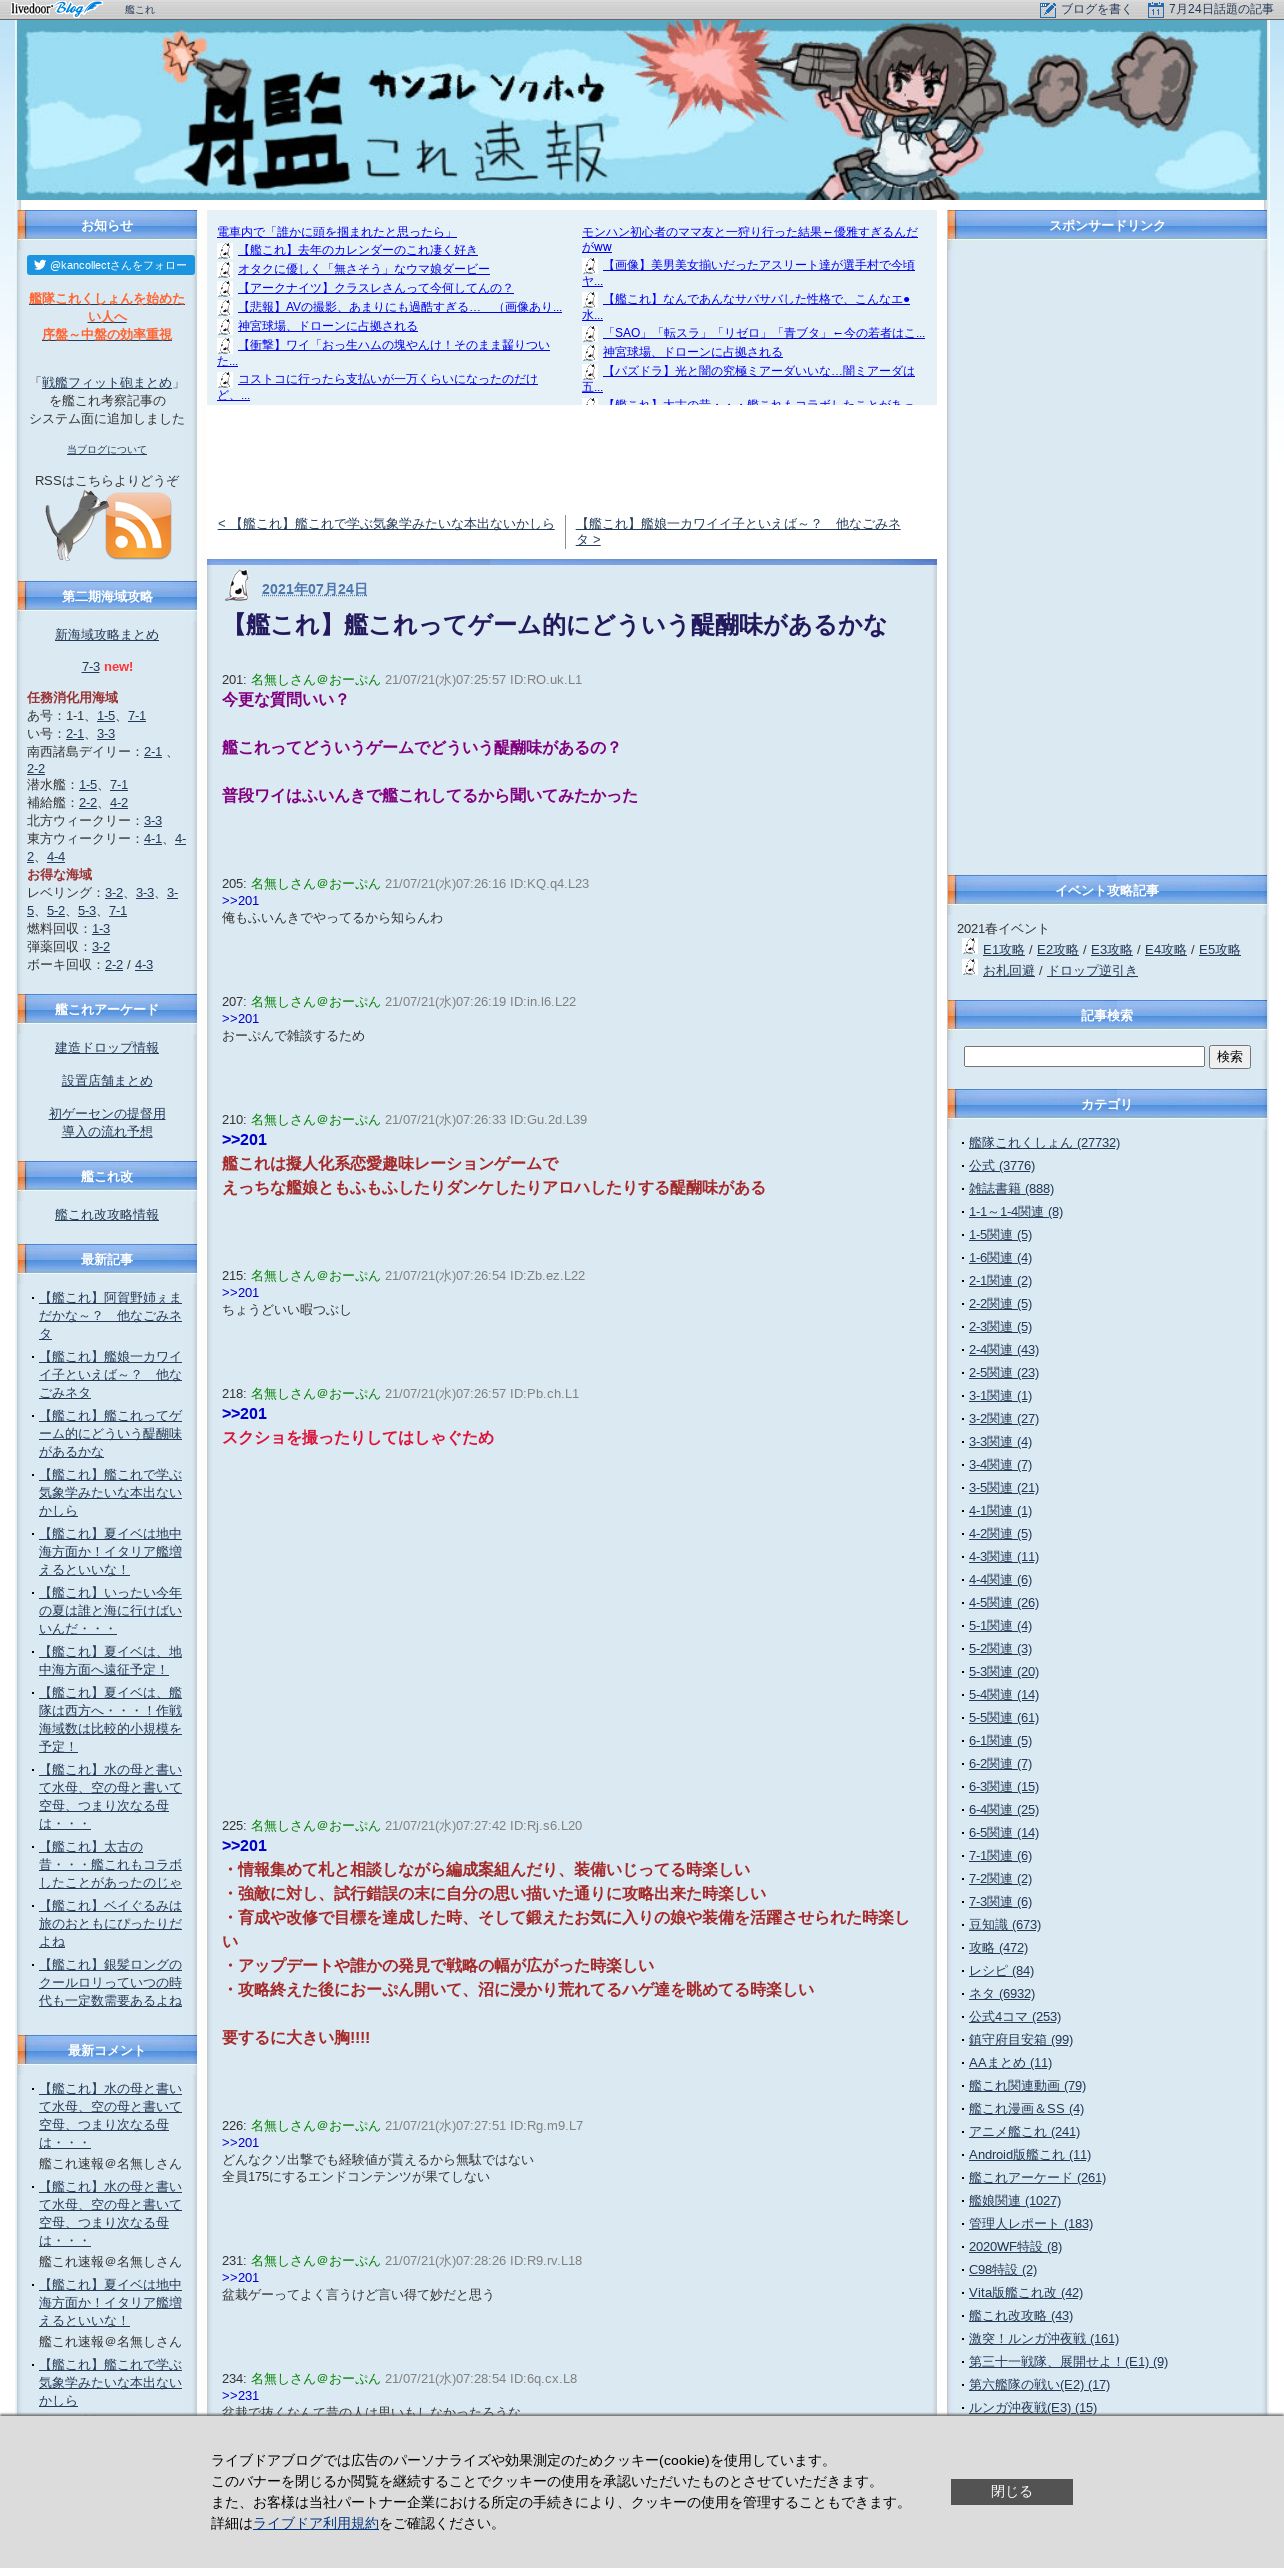This screenshot has width=1284, height=2568.
Task: Click the article date 2021年07月24日
Action: coord(315,589)
